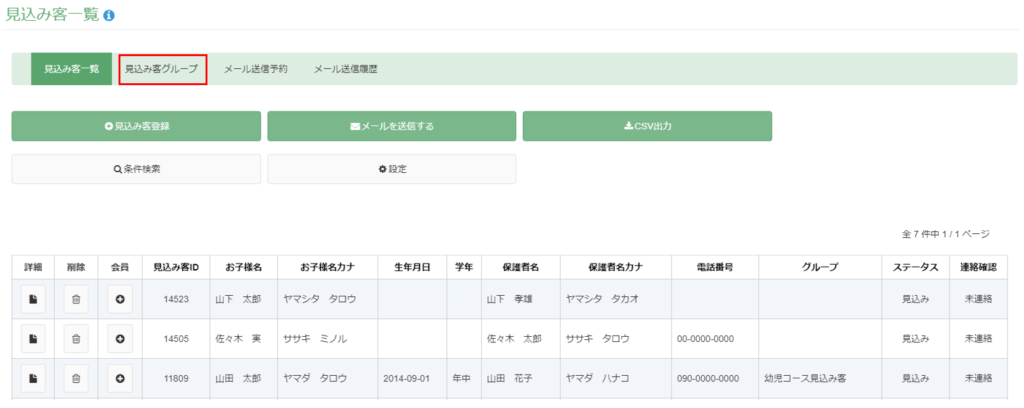The width and height of the screenshot is (1024, 408).
Task: Open the メール送信予約 tab
Action: pos(255,69)
